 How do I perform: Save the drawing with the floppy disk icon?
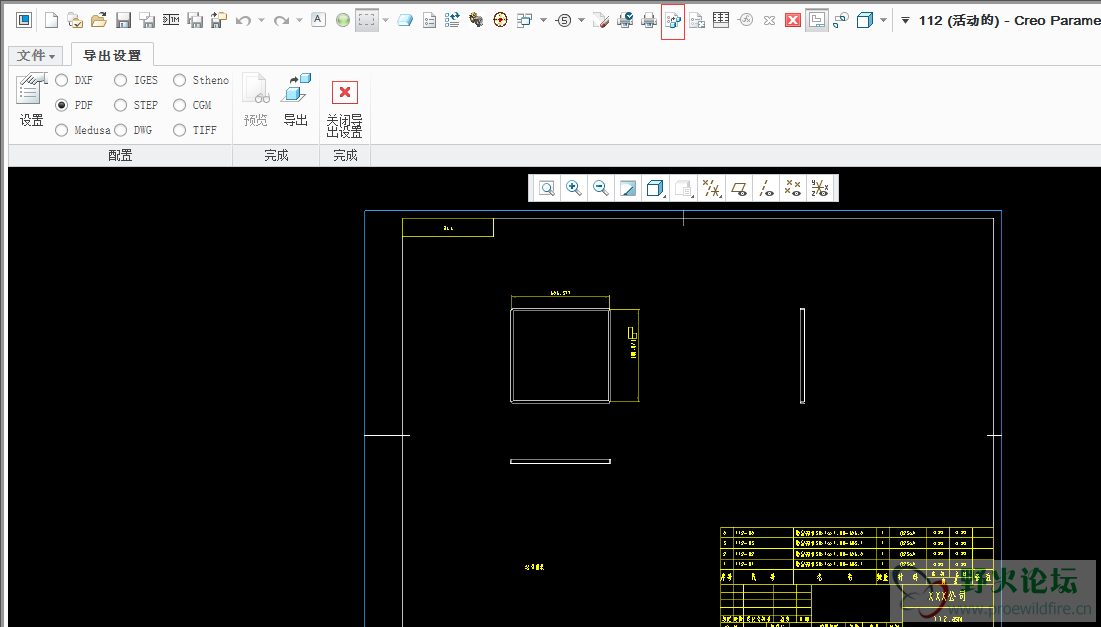[124, 20]
